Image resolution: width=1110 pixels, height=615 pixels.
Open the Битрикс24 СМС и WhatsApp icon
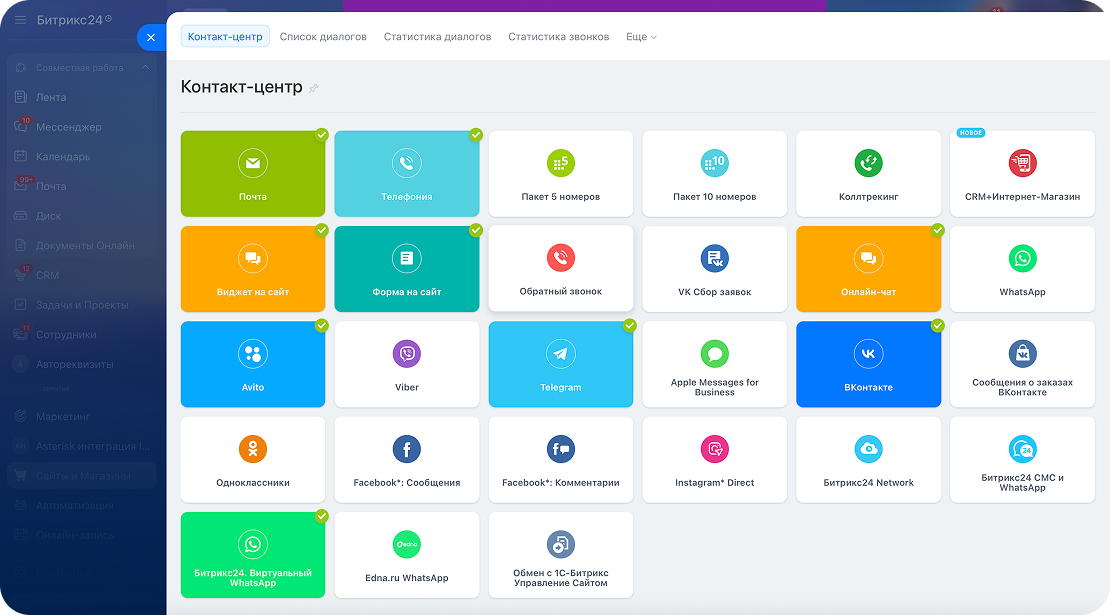pyautogui.click(x=1022, y=449)
